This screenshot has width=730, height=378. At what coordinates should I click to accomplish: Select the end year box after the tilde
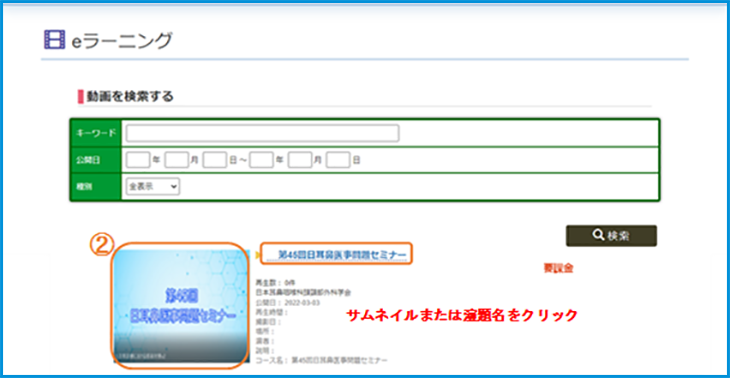[261, 160]
